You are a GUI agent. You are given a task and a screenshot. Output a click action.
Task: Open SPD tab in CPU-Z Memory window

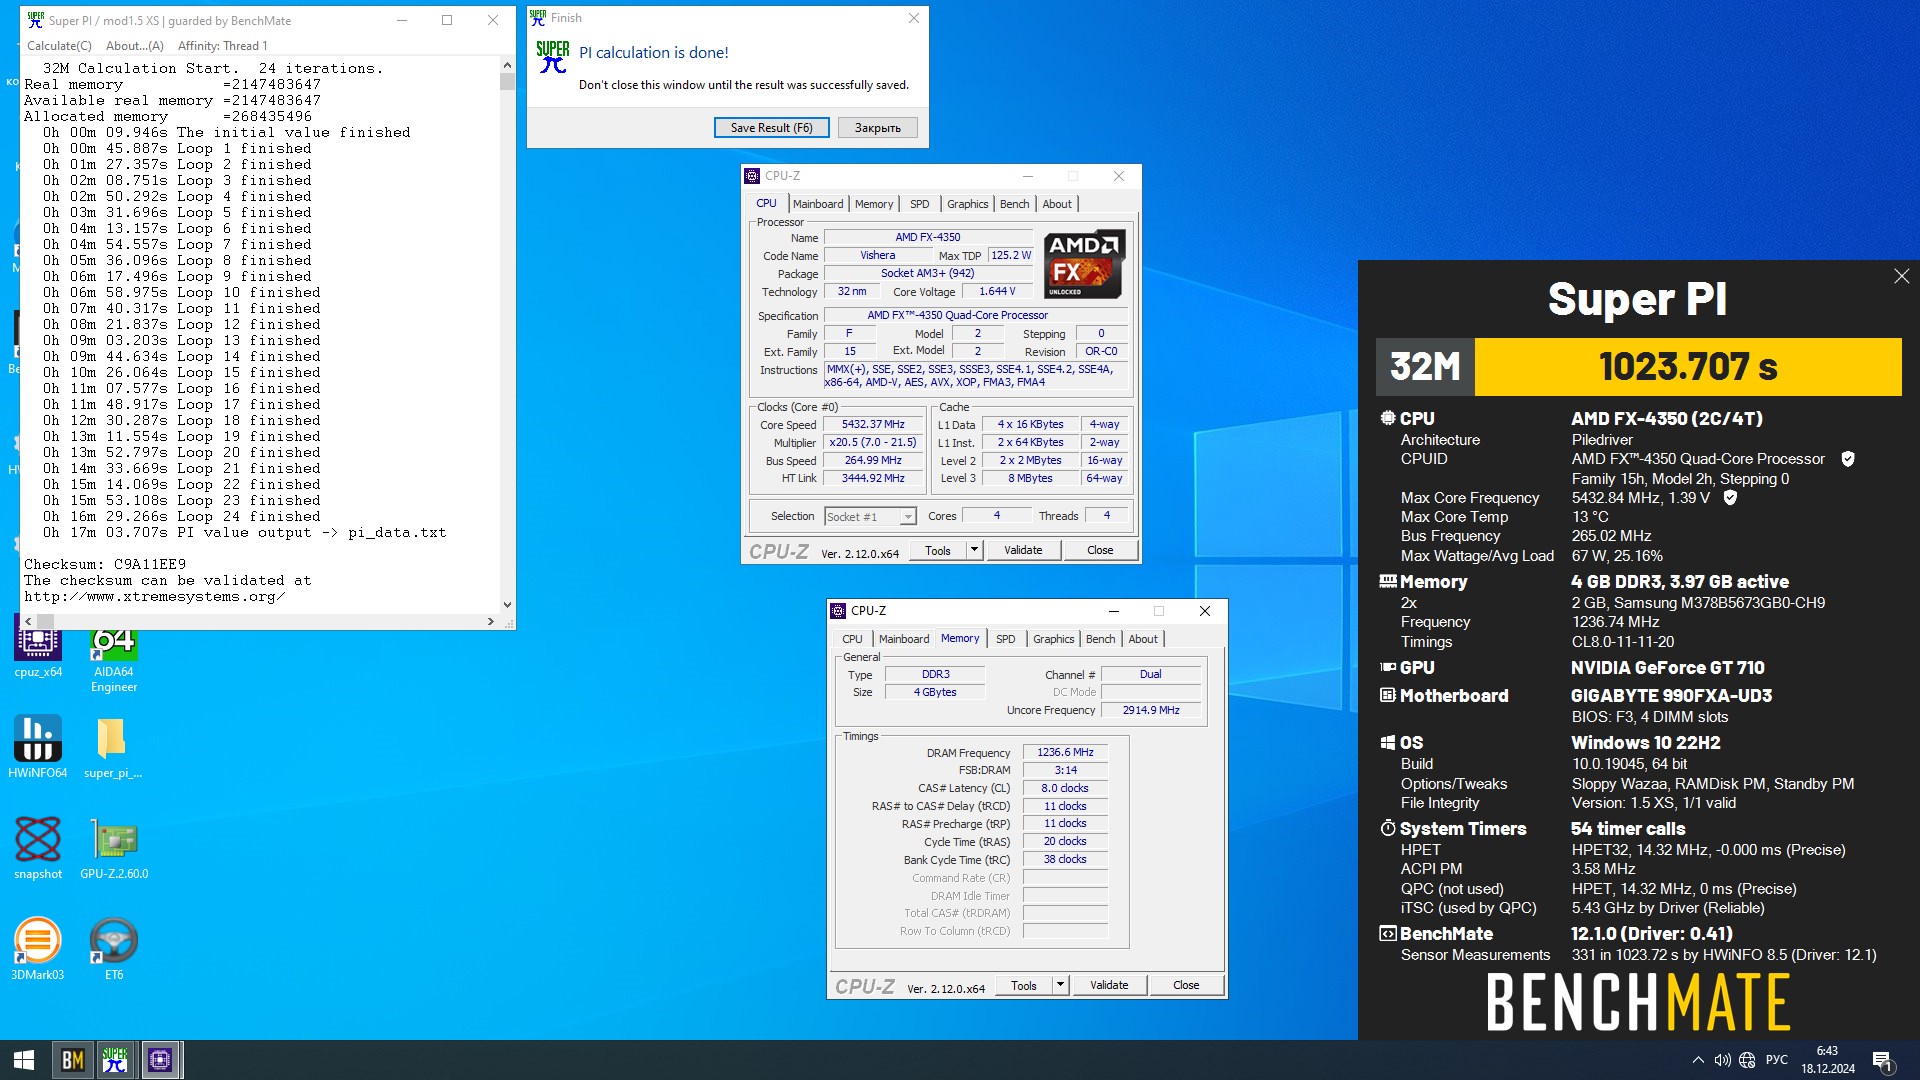1006,639
